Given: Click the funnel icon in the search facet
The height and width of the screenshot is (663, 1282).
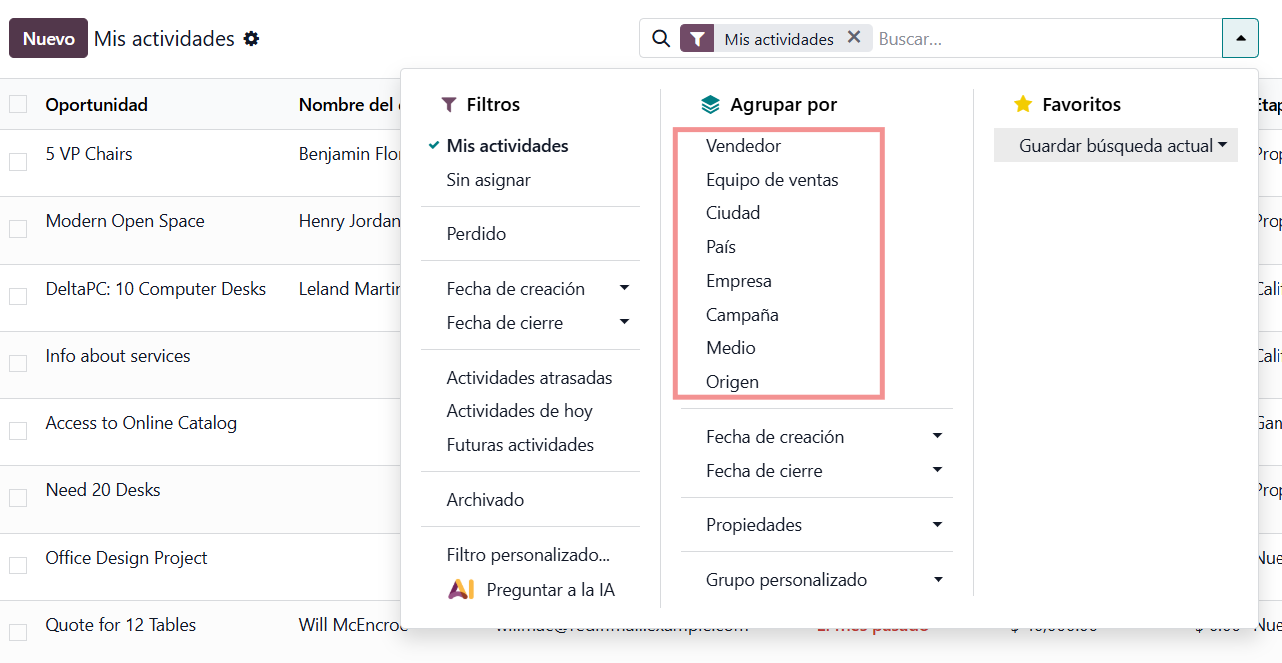Looking at the screenshot, I should click(x=697, y=39).
